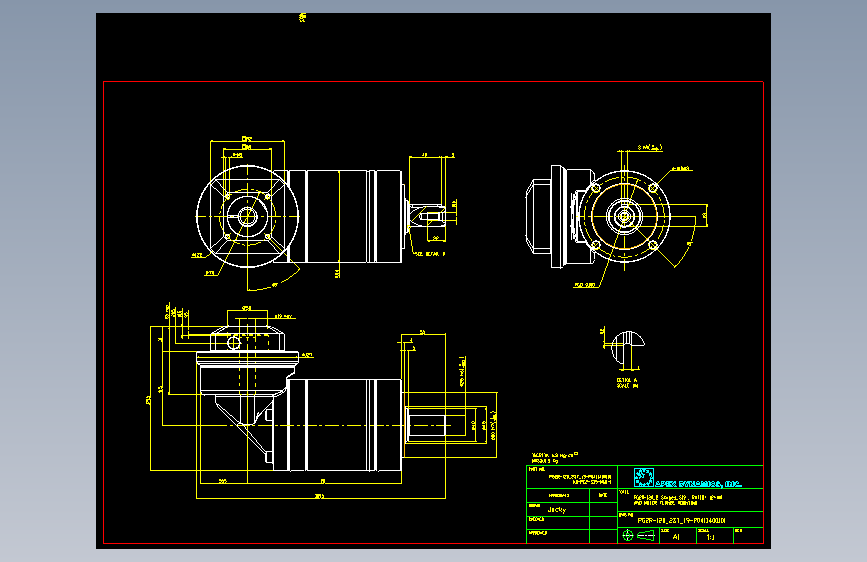Select the 'Jacky' name in title block

point(556,510)
